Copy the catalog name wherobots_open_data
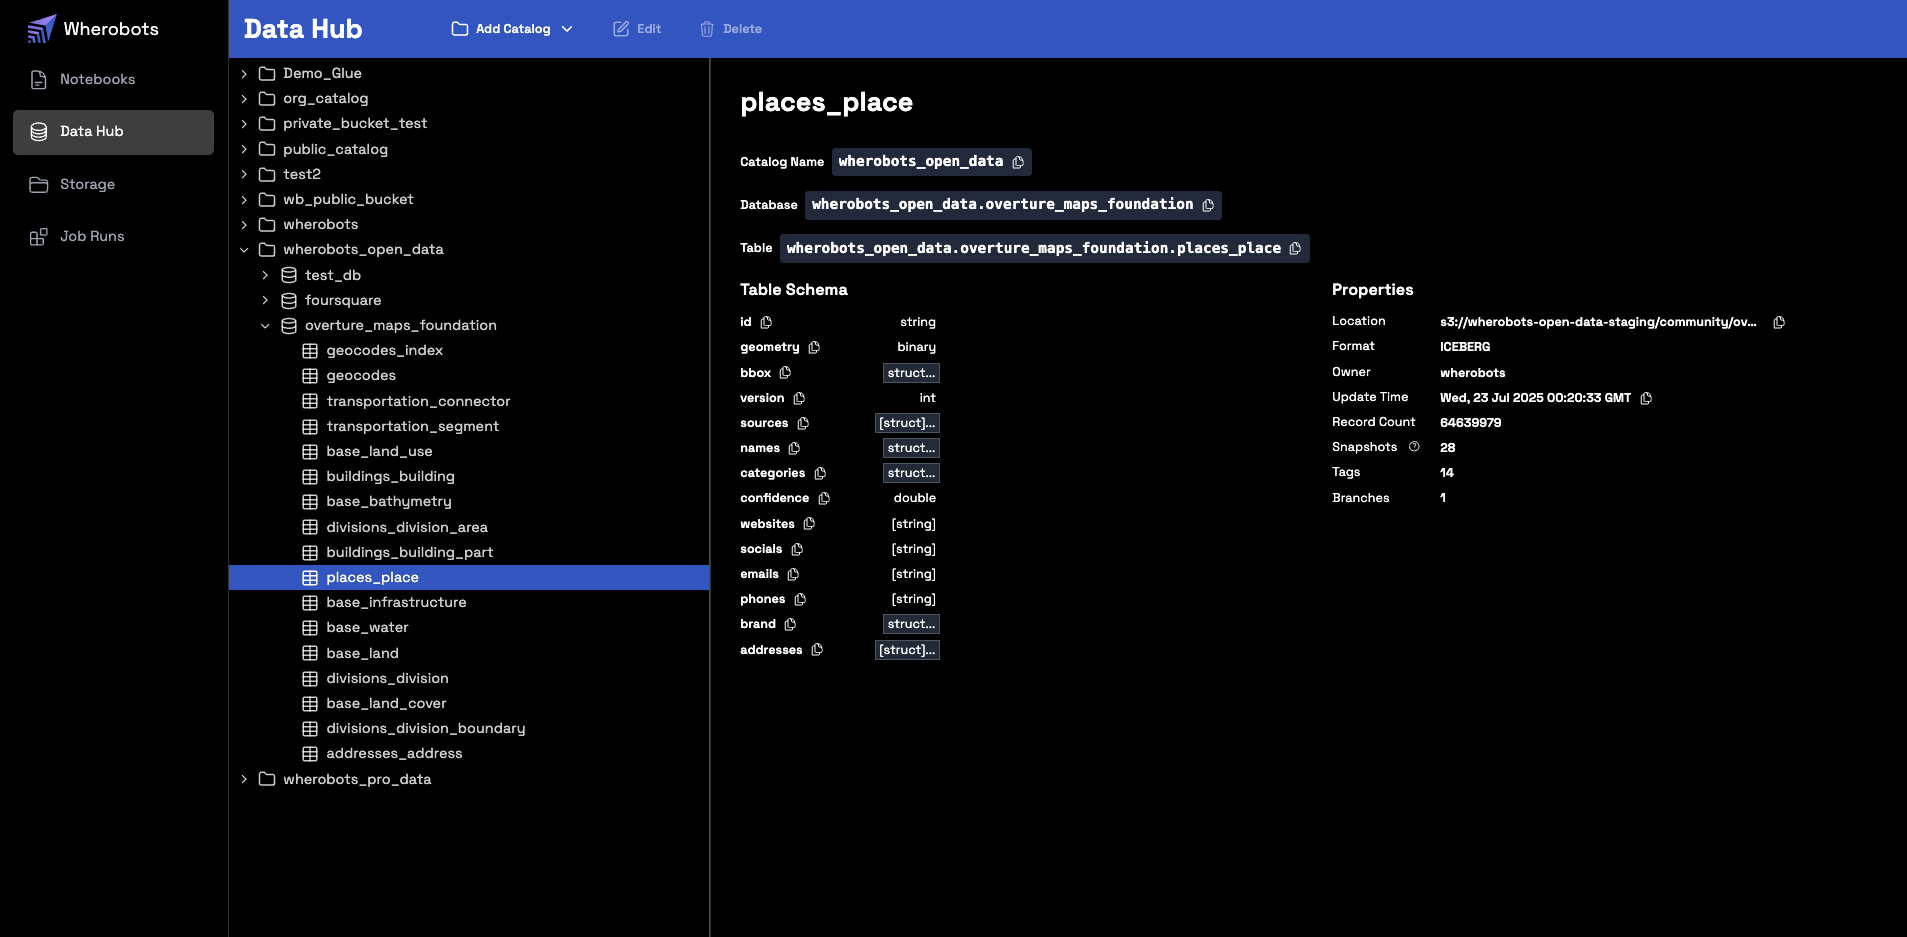The height and width of the screenshot is (937, 1907). [x=1017, y=162]
